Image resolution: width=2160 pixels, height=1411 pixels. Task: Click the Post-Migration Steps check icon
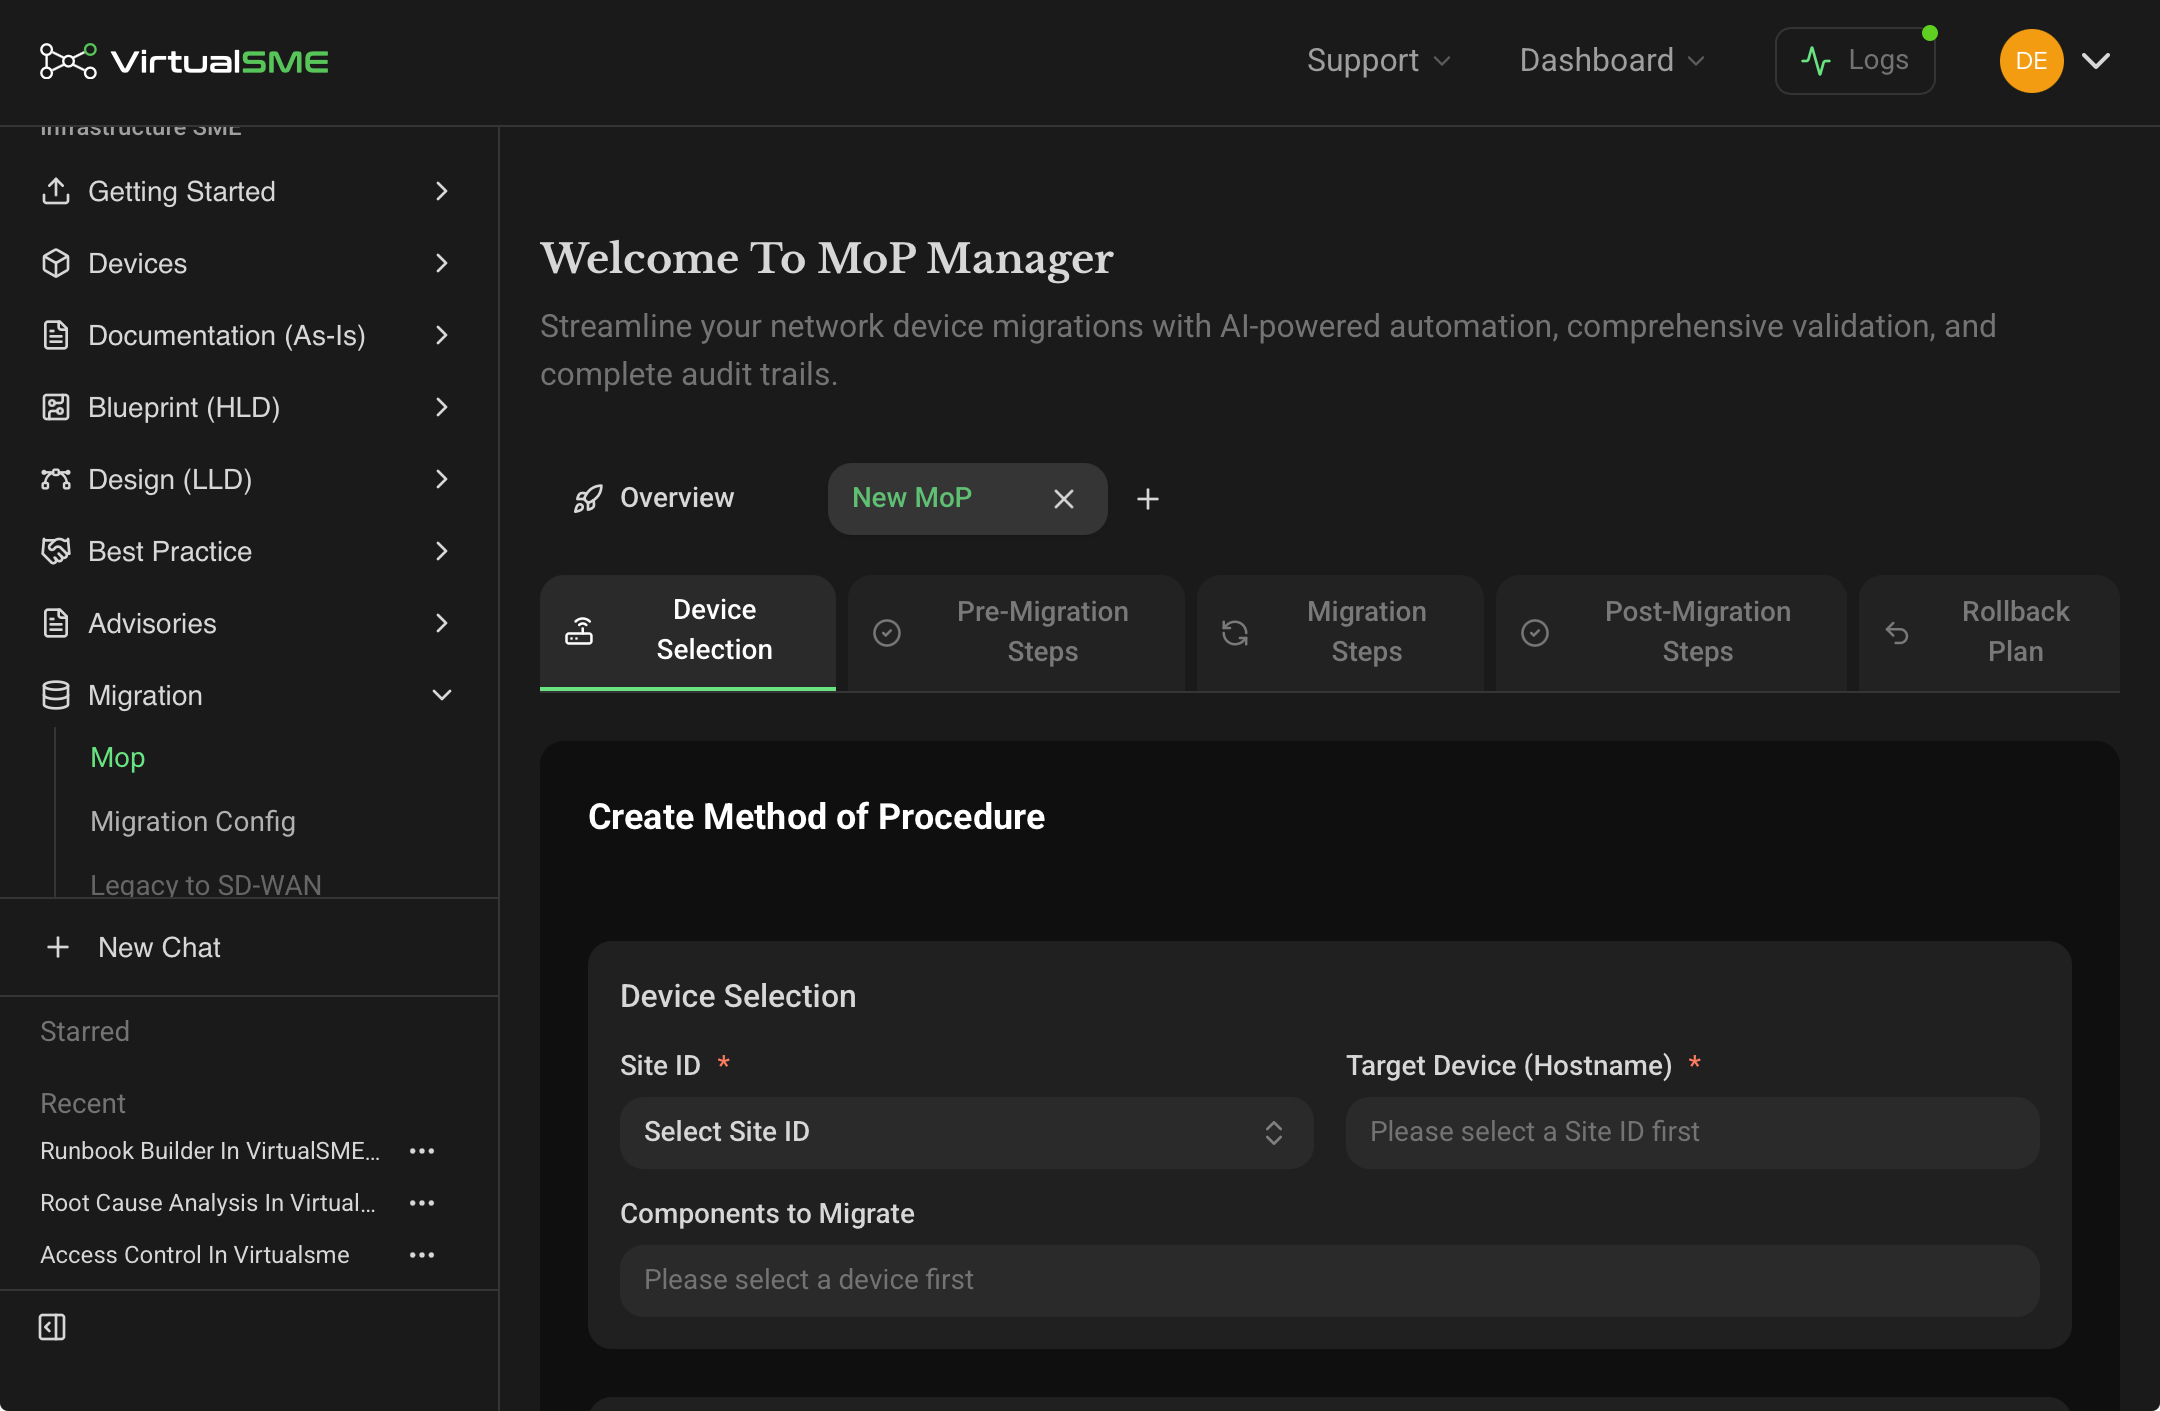[x=1535, y=633]
